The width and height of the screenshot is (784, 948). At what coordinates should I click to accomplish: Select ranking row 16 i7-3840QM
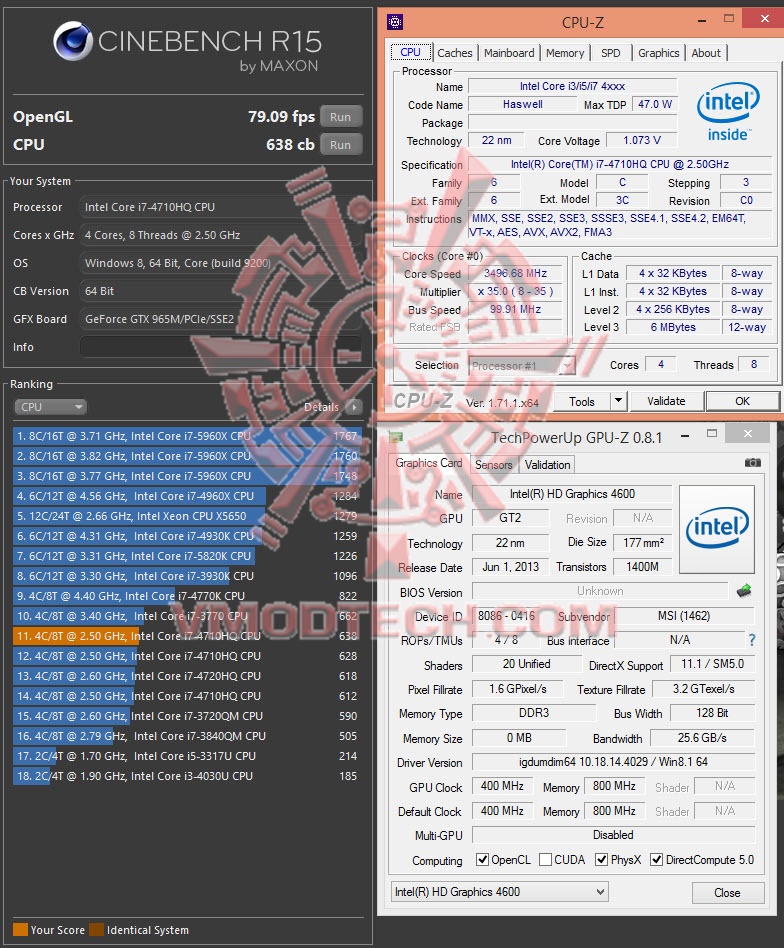tap(187, 736)
